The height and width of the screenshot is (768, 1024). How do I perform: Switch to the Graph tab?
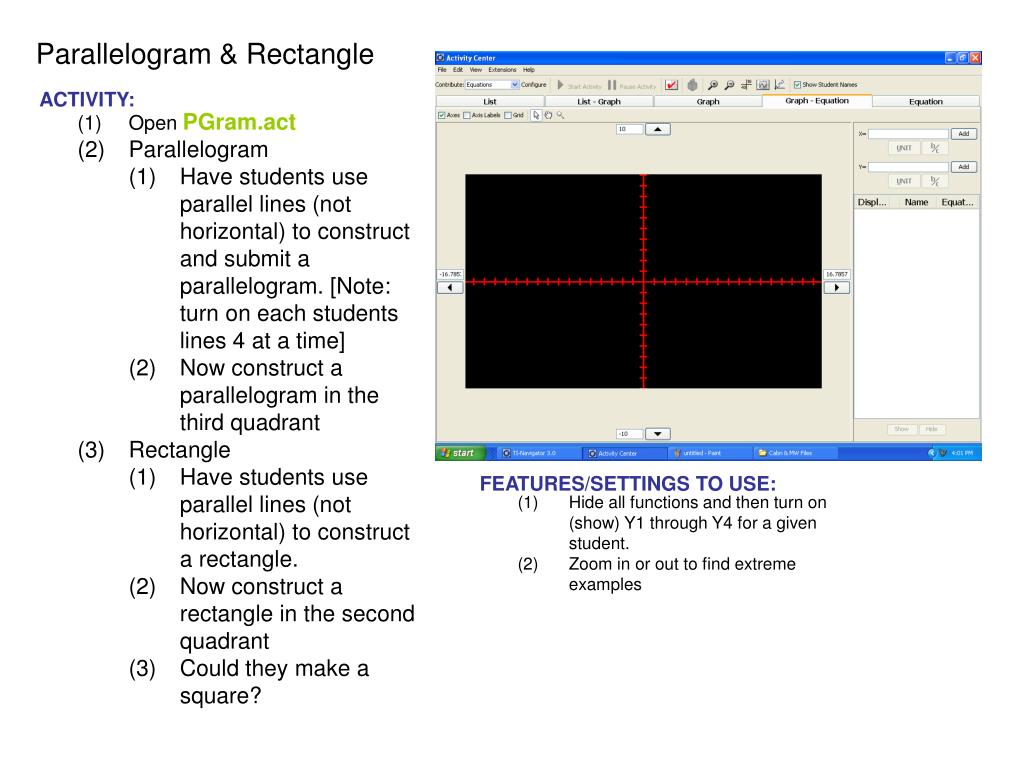click(x=708, y=101)
